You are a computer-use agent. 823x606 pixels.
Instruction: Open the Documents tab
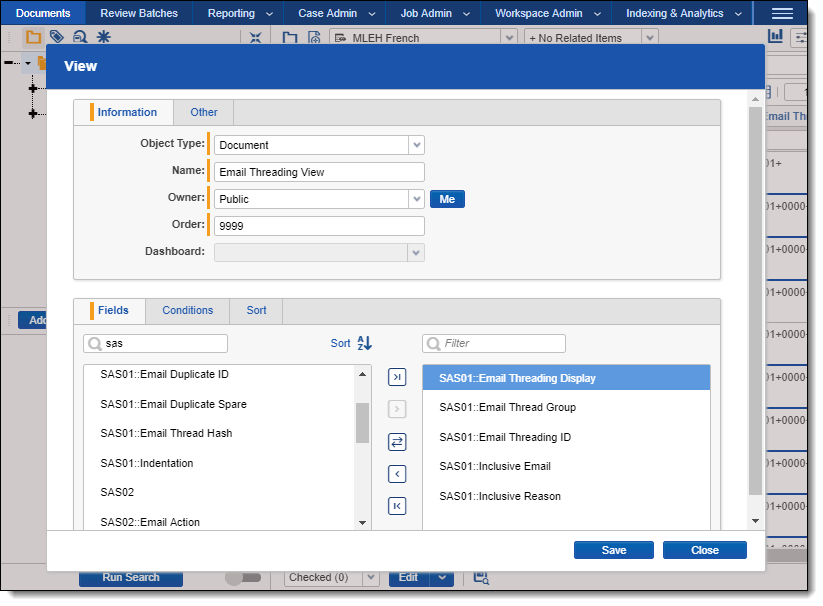[x=43, y=13]
